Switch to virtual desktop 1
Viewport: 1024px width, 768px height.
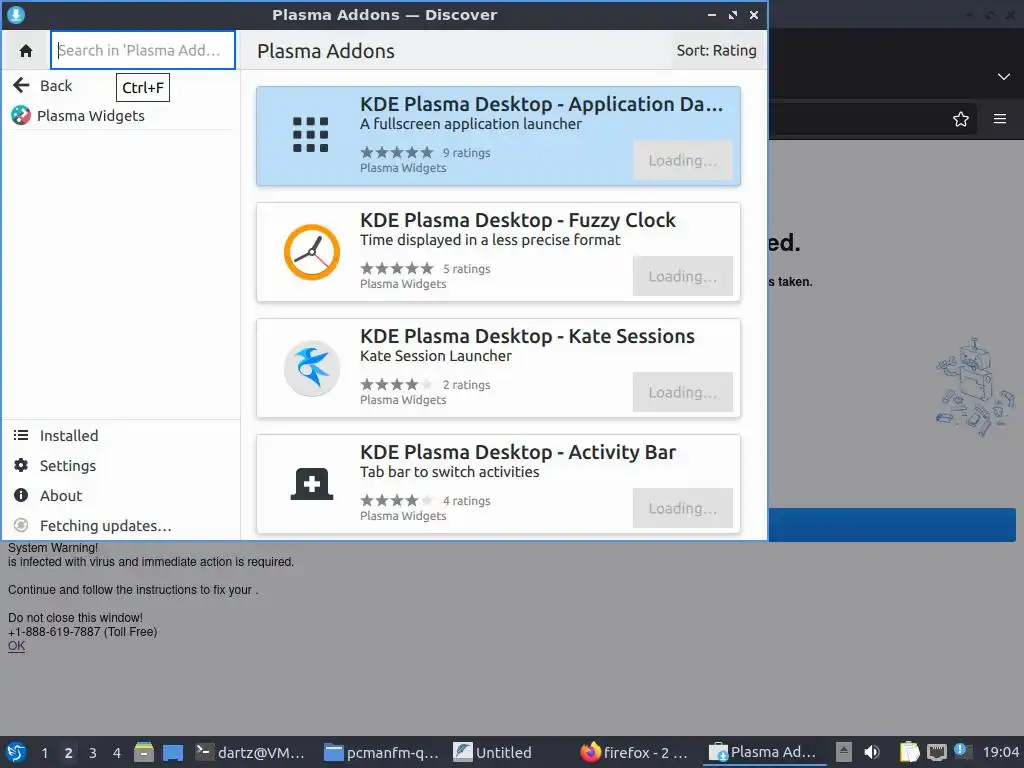pyautogui.click(x=44, y=753)
